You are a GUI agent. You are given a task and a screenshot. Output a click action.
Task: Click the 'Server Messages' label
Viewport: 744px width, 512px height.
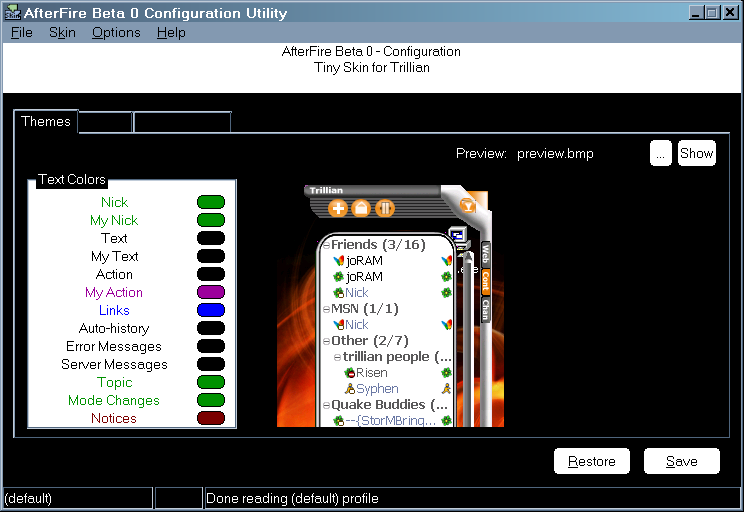tap(114, 364)
